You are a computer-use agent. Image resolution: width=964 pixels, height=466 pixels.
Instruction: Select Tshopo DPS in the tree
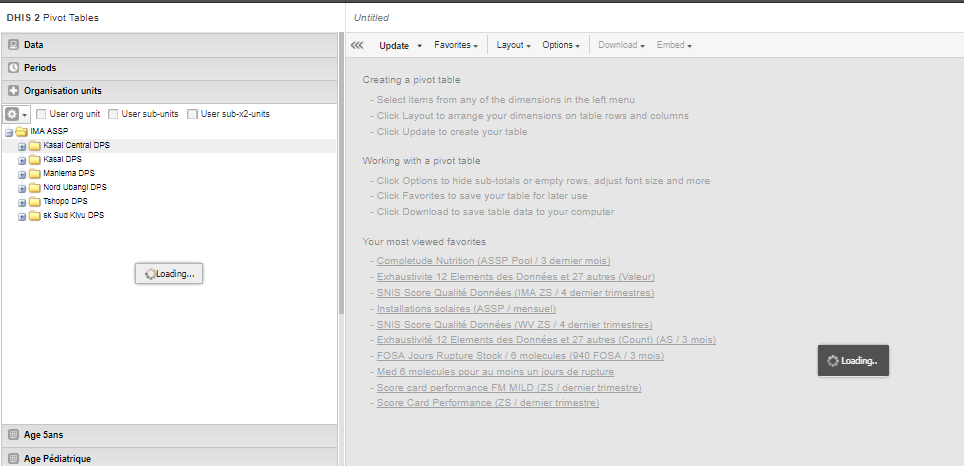pos(68,201)
